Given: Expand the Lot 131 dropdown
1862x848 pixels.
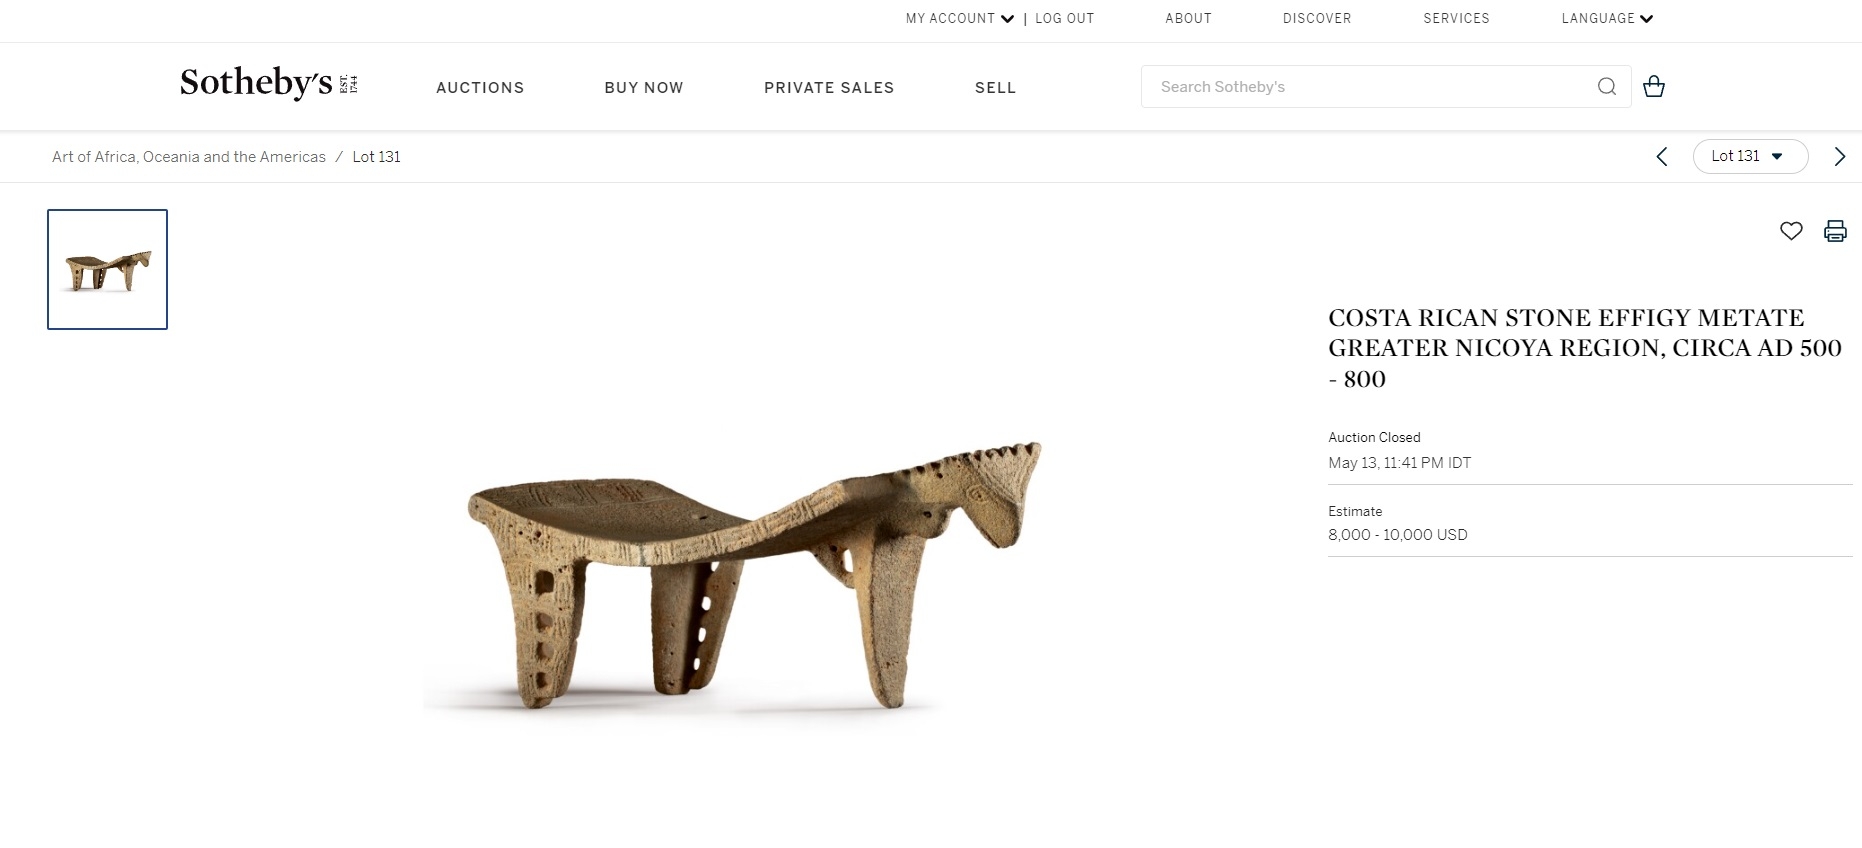Looking at the screenshot, I should pyautogui.click(x=1750, y=156).
